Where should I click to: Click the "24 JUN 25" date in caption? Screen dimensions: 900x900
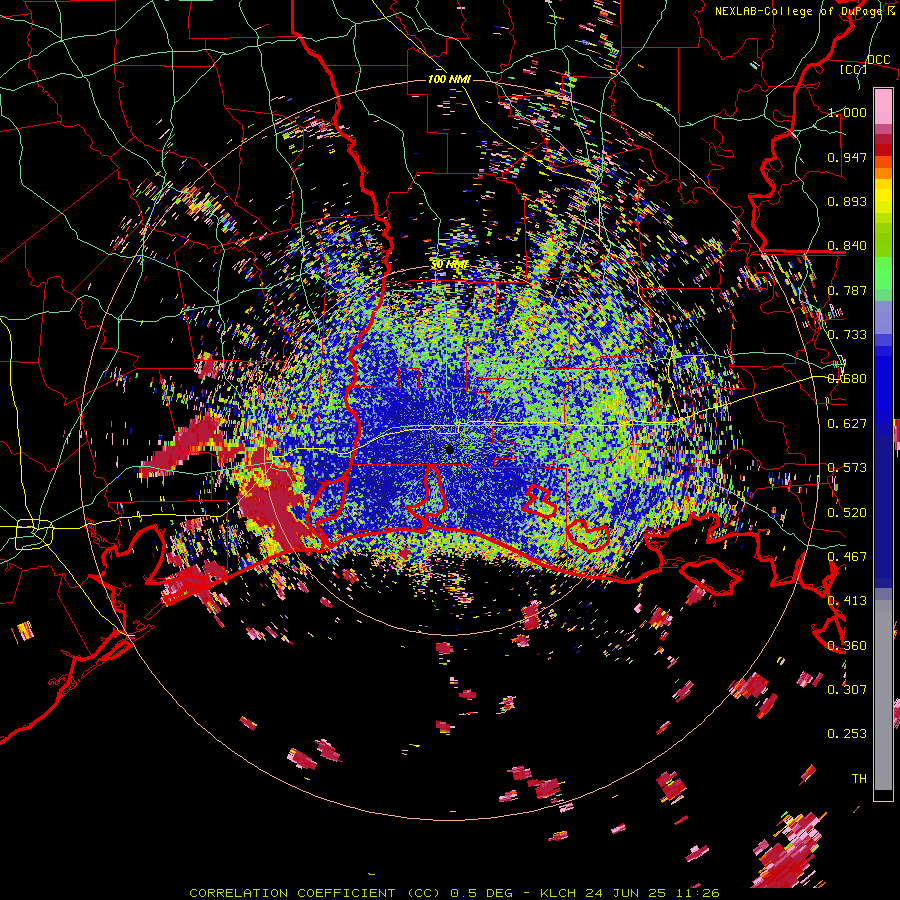[x=626, y=893]
